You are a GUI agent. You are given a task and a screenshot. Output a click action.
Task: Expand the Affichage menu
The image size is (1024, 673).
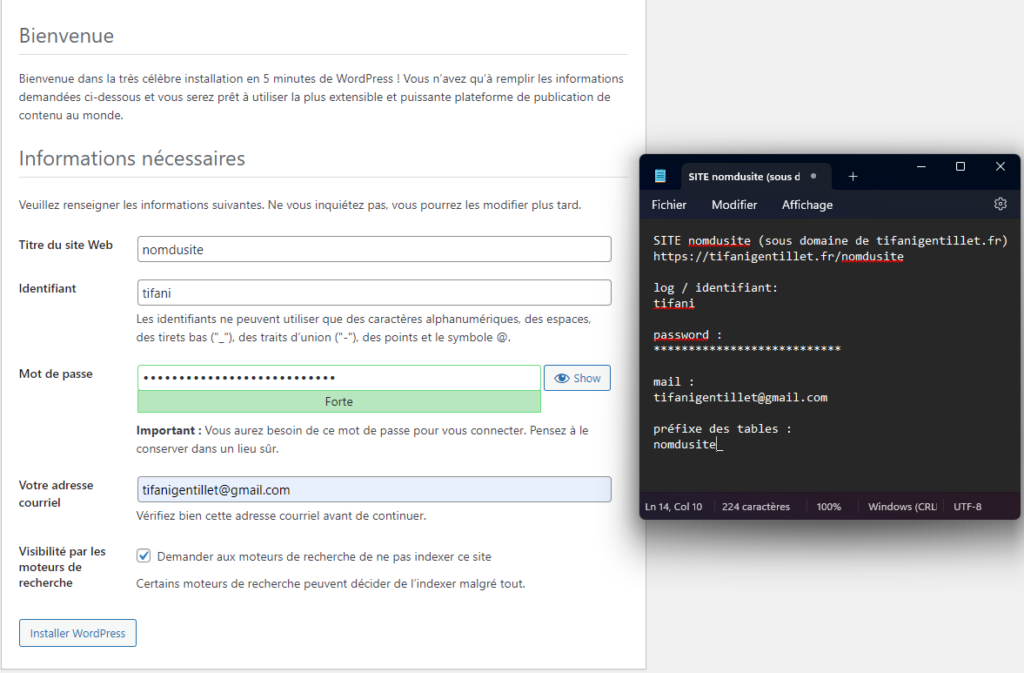tap(807, 205)
